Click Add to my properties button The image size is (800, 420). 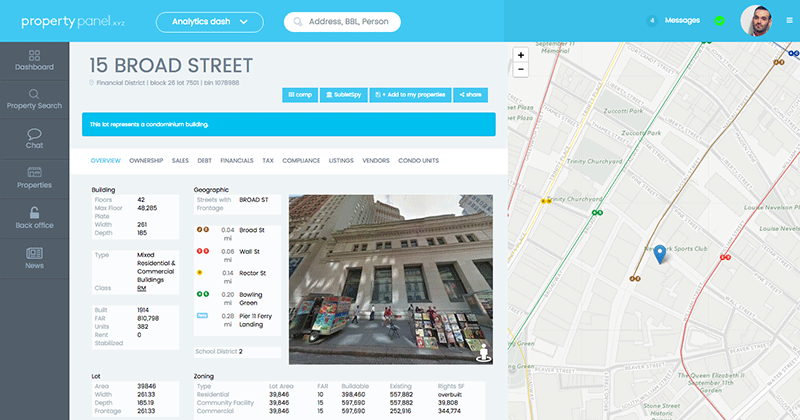coord(410,94)
